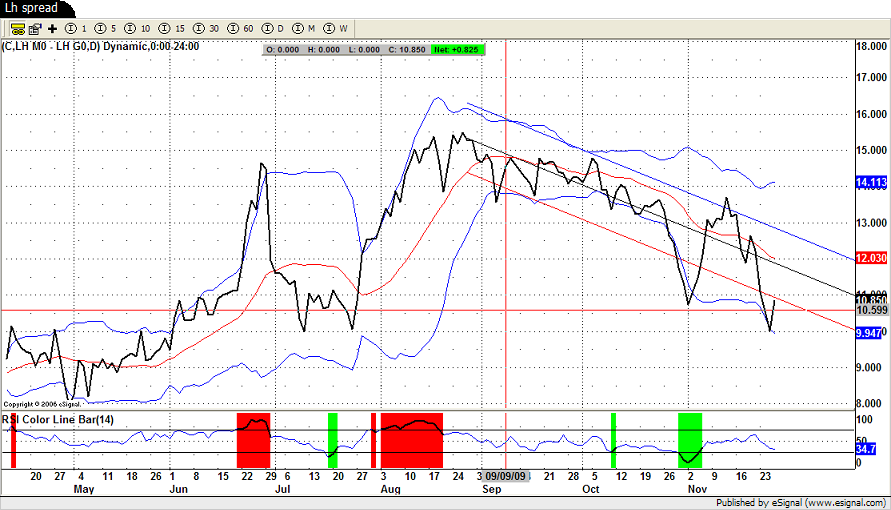Click the red 12.030 price label

[x=869, y=258]
